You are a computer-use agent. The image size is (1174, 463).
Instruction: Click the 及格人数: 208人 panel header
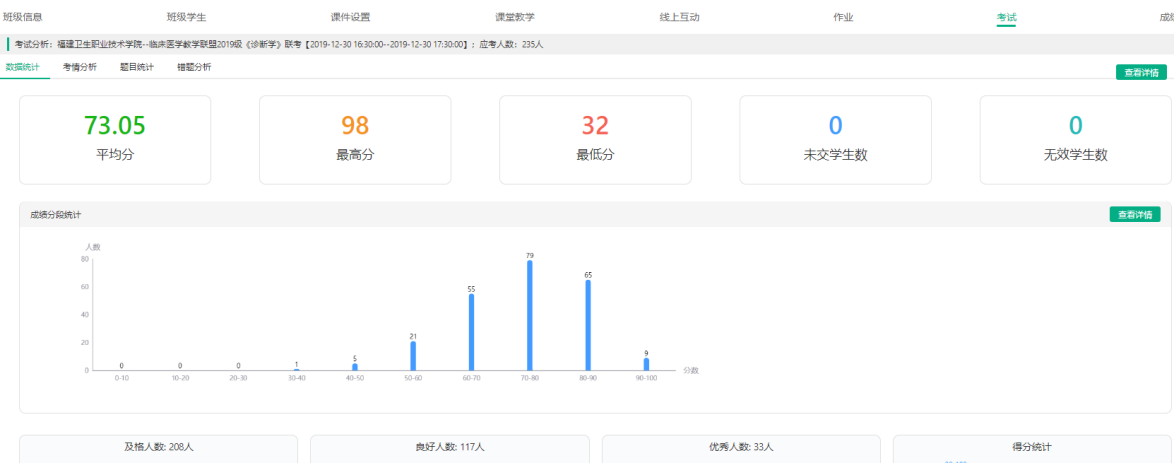(158, 447)
